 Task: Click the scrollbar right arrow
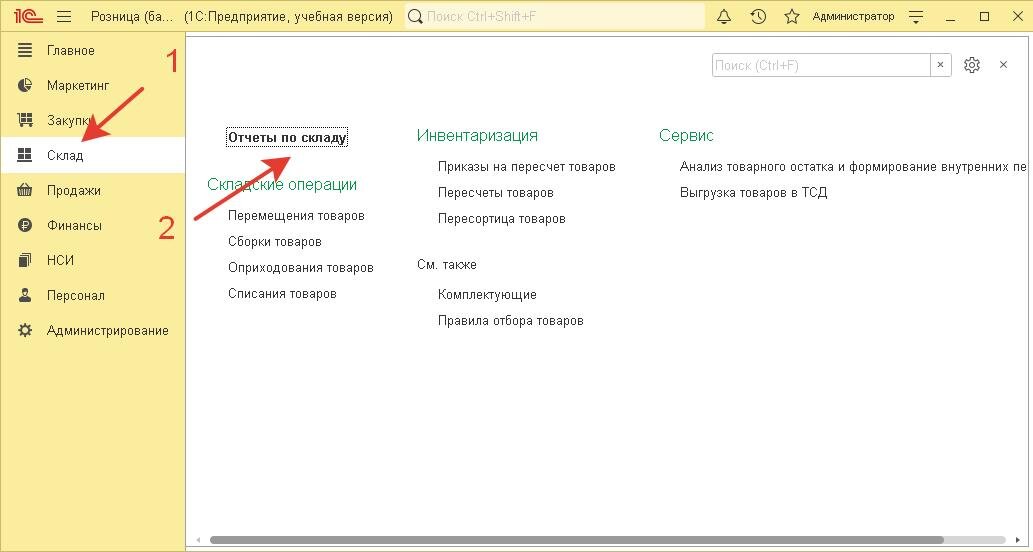(x=1018, y=540)
